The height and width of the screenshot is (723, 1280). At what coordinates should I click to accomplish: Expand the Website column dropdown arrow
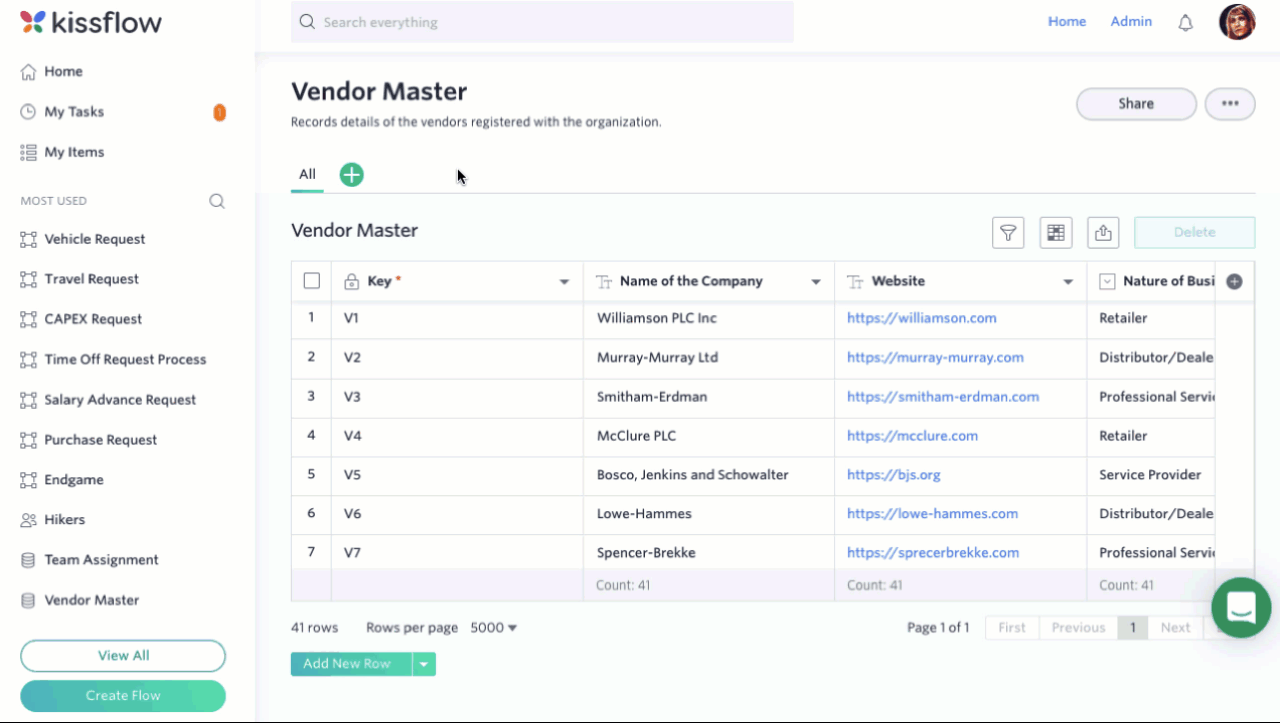click(1068, 282)
